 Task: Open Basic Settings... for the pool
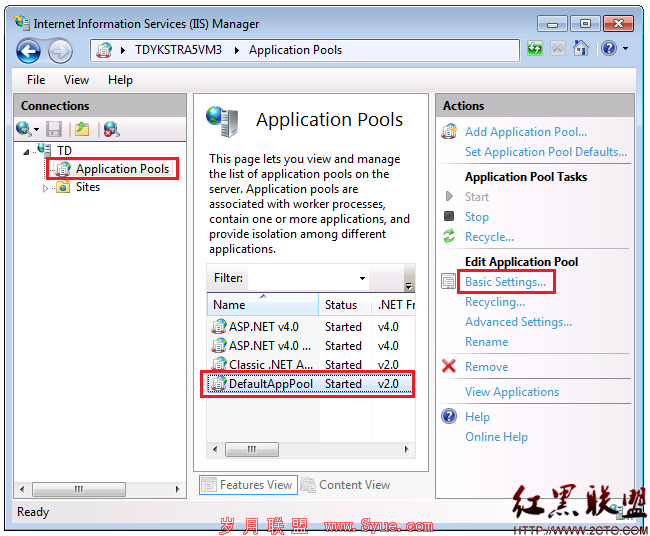[505, 282]
